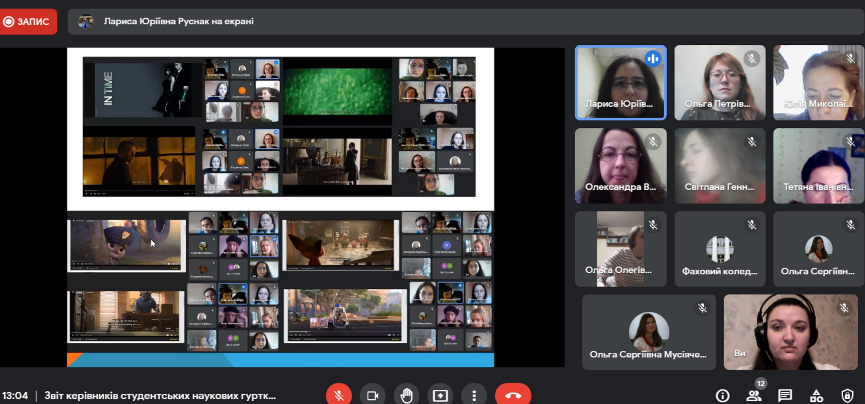Viewport: 865px width, 404px height.
Task: Raise hand using the hand icon
Action: click(x=407, y=395)
